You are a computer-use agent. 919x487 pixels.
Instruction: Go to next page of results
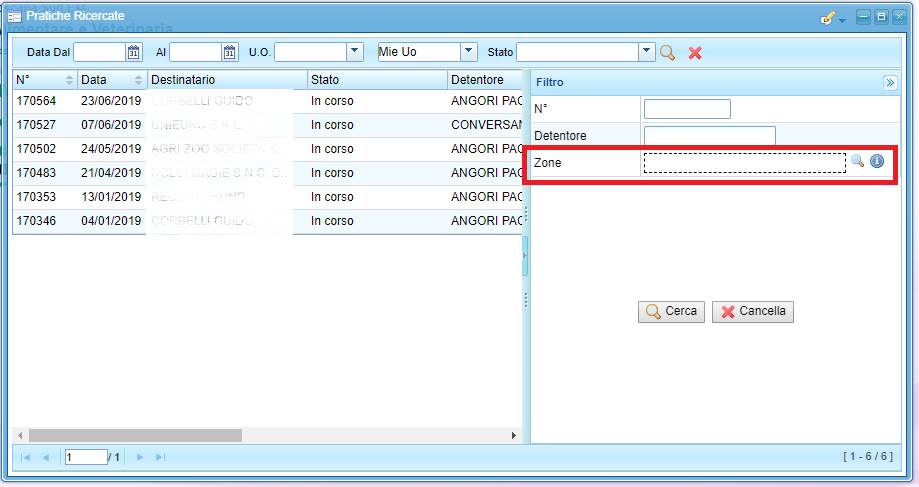pos(139,457)
